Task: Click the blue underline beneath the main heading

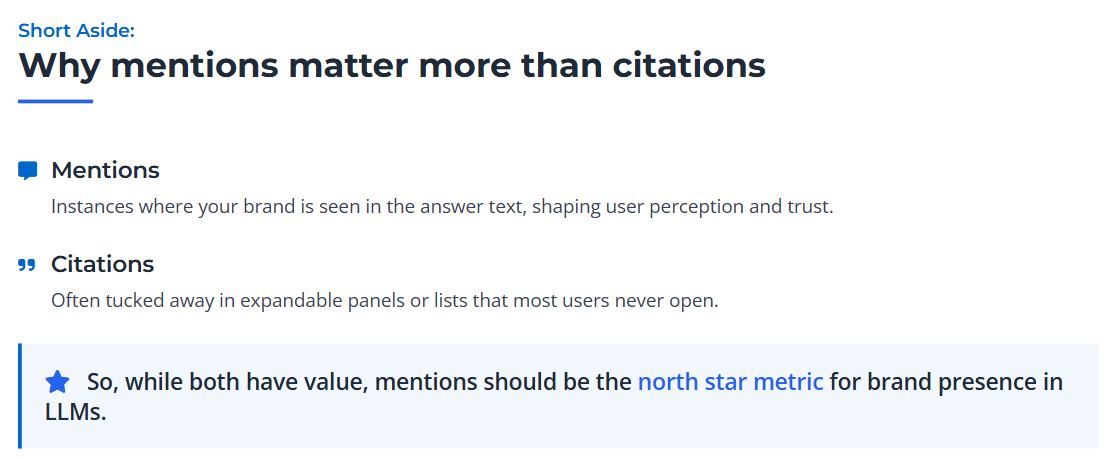Action: 55,101
